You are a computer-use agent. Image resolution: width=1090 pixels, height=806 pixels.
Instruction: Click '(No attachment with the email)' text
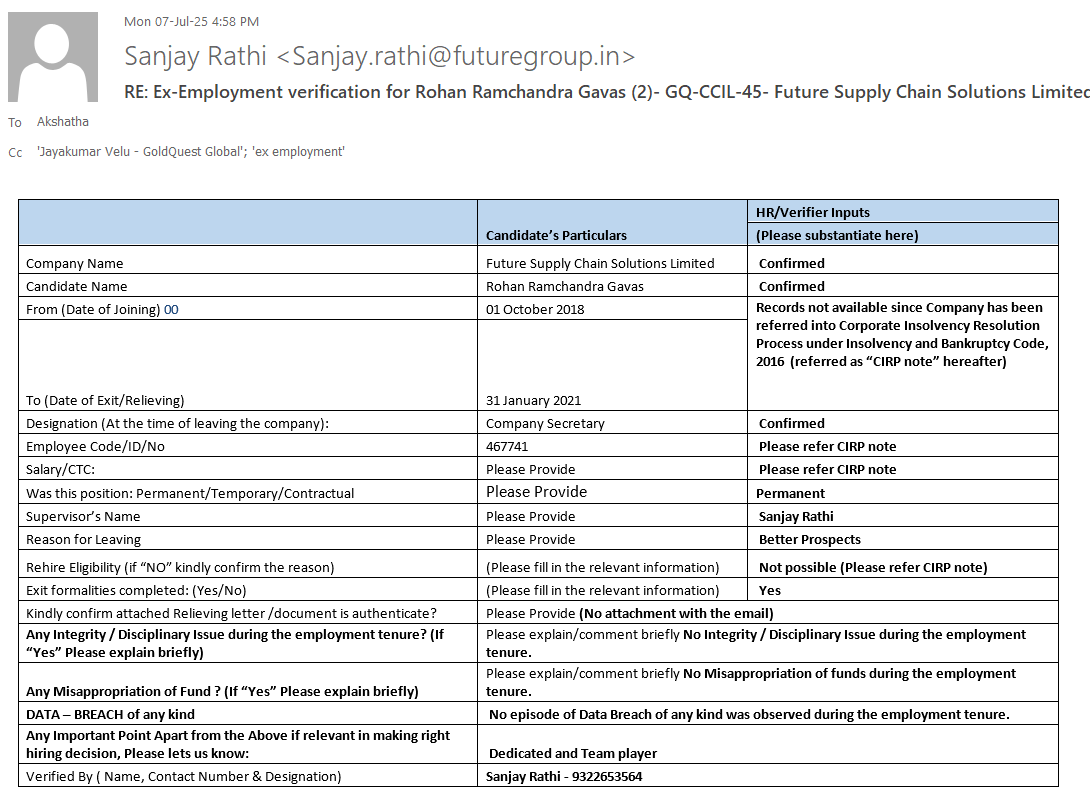[676, 613]
